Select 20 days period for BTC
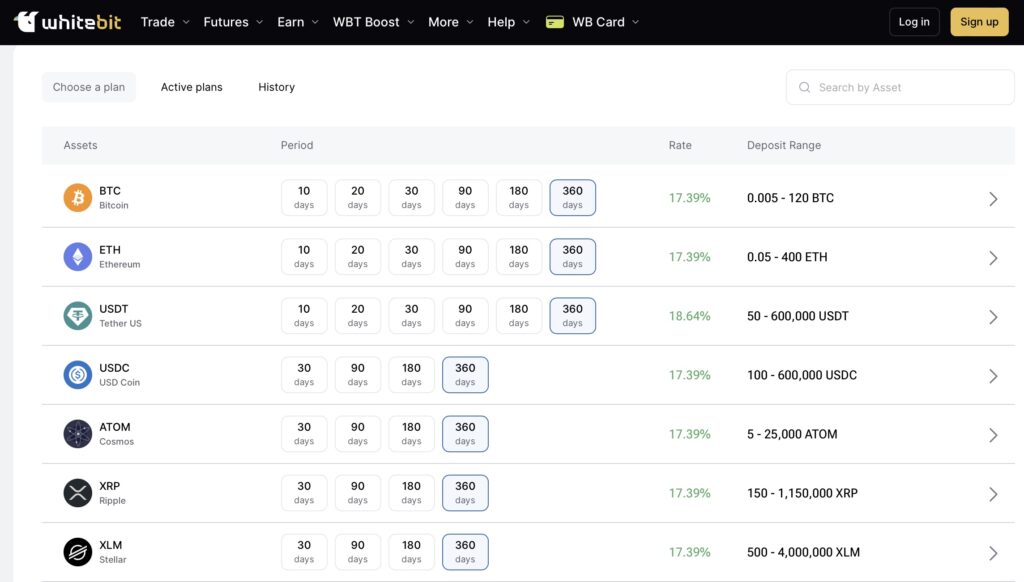 coord(358,197)
